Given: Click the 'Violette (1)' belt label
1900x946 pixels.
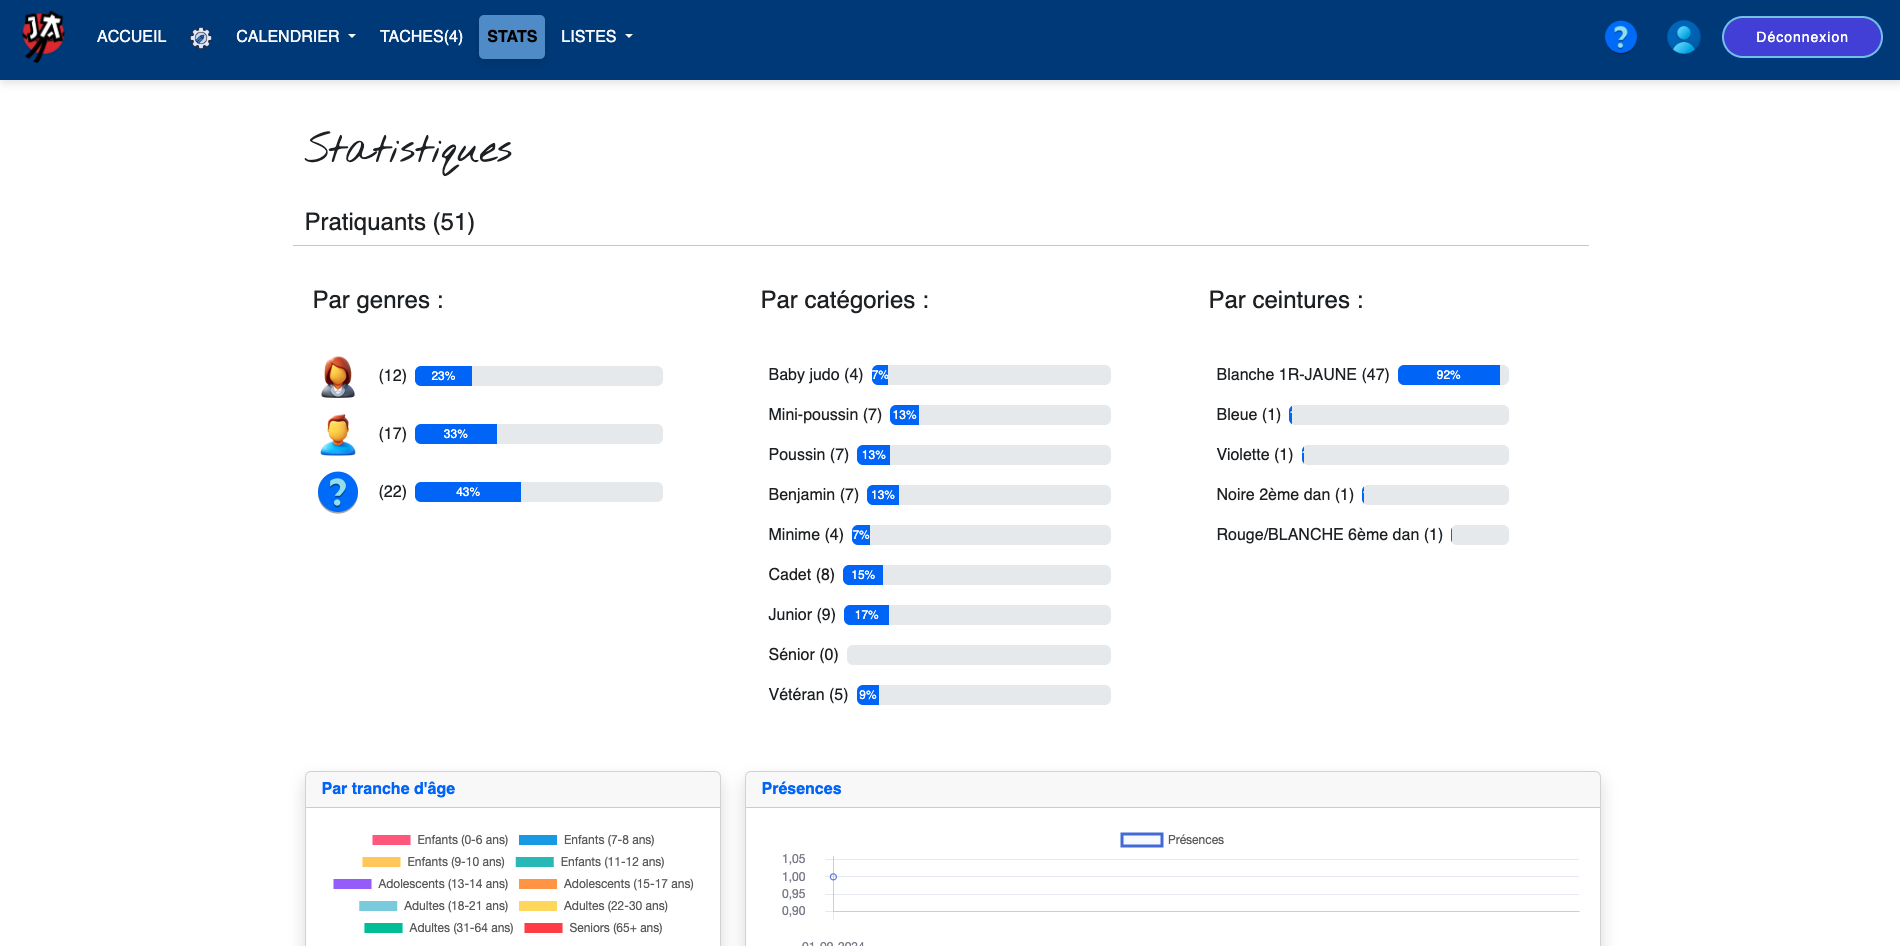Looking at the screenshot, I should pos(1254,455).
